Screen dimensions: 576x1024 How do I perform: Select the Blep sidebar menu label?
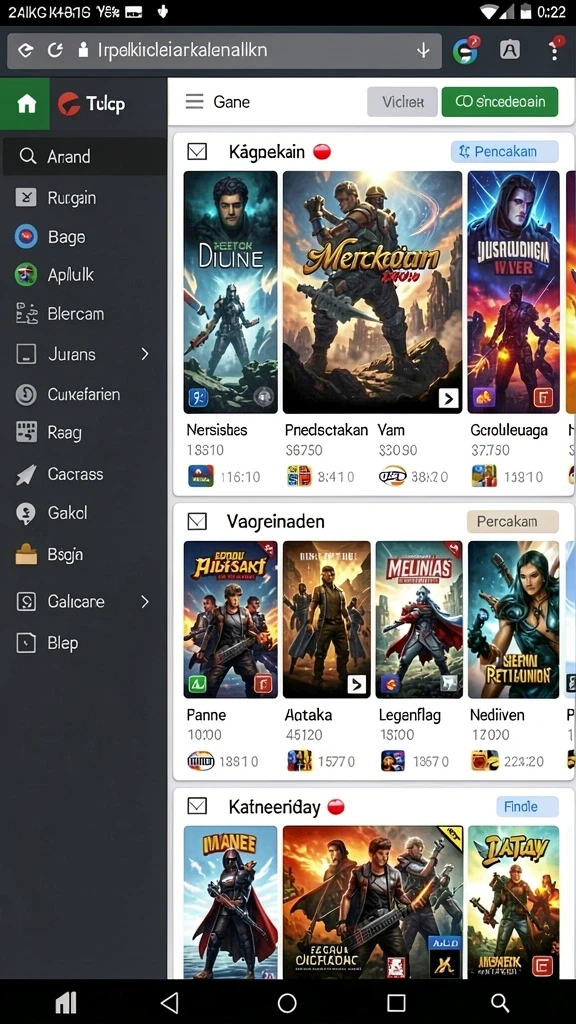(x=63, y=643)
